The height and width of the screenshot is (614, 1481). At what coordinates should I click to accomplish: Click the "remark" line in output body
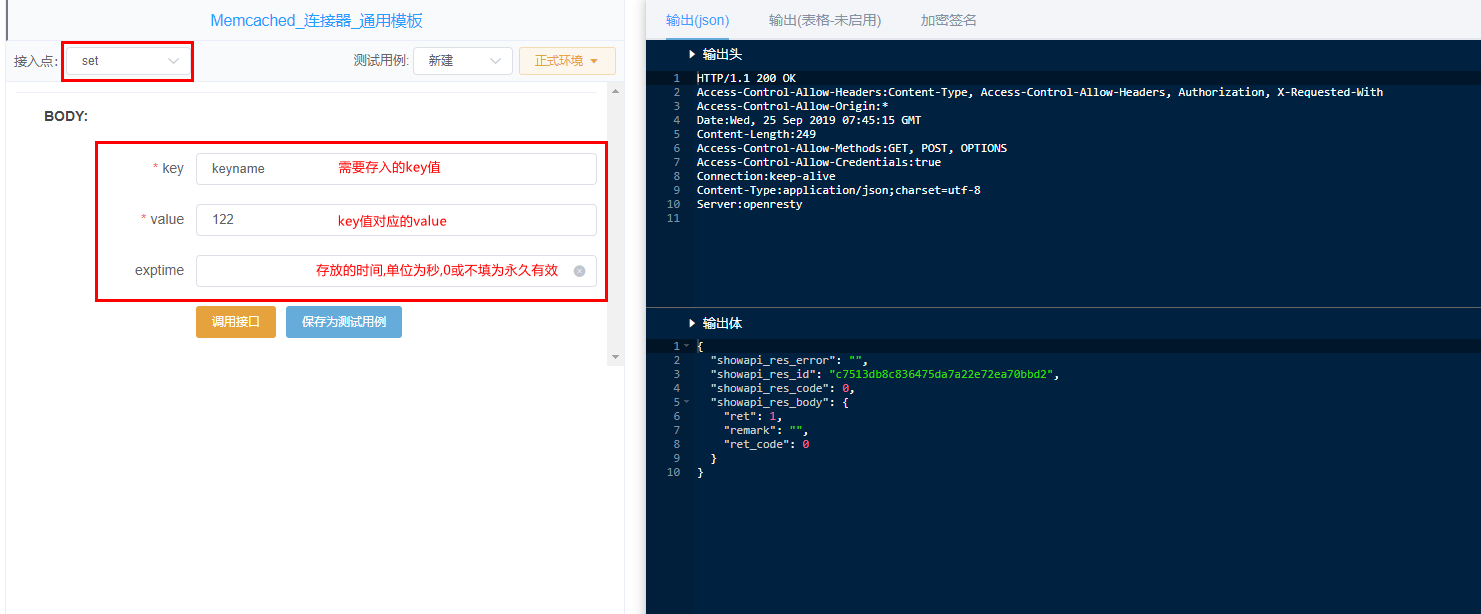tap(766, 430)
